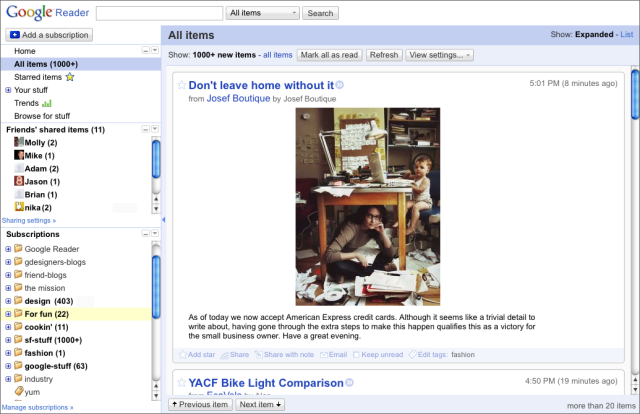Open the 'yum' tag icon subscription
This screenshot has height=414, width=640.
tap(18, 393)
